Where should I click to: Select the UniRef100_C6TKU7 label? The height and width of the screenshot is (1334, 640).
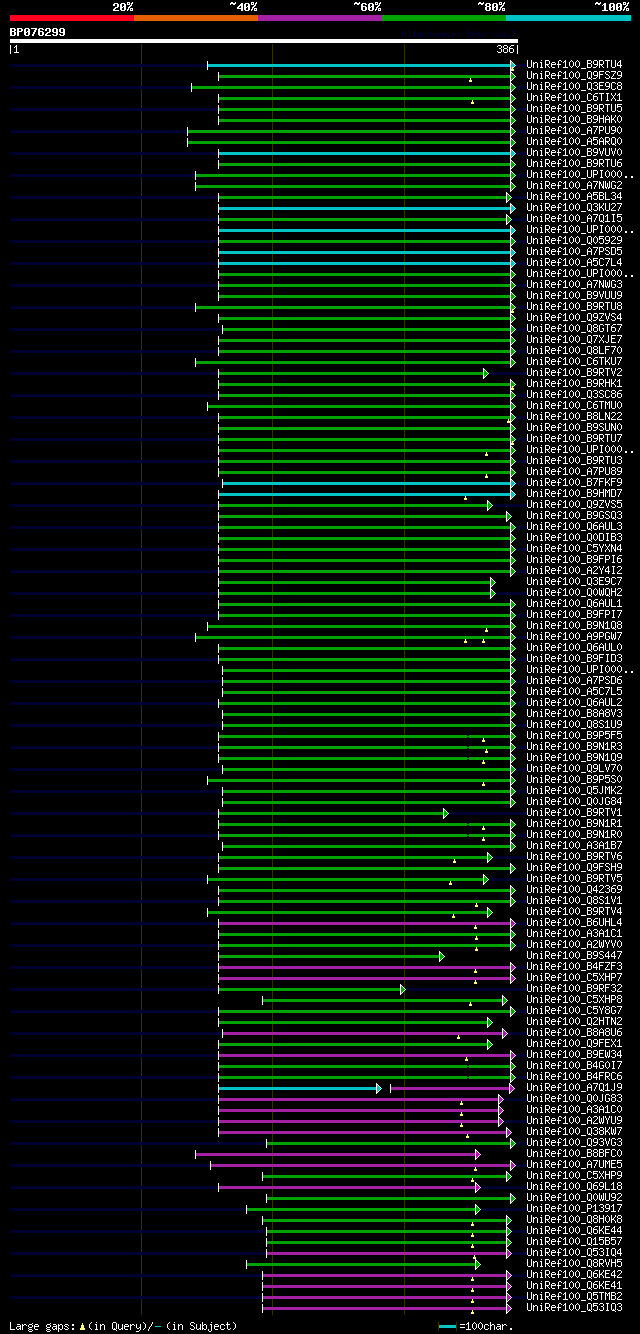click(574, 362)
